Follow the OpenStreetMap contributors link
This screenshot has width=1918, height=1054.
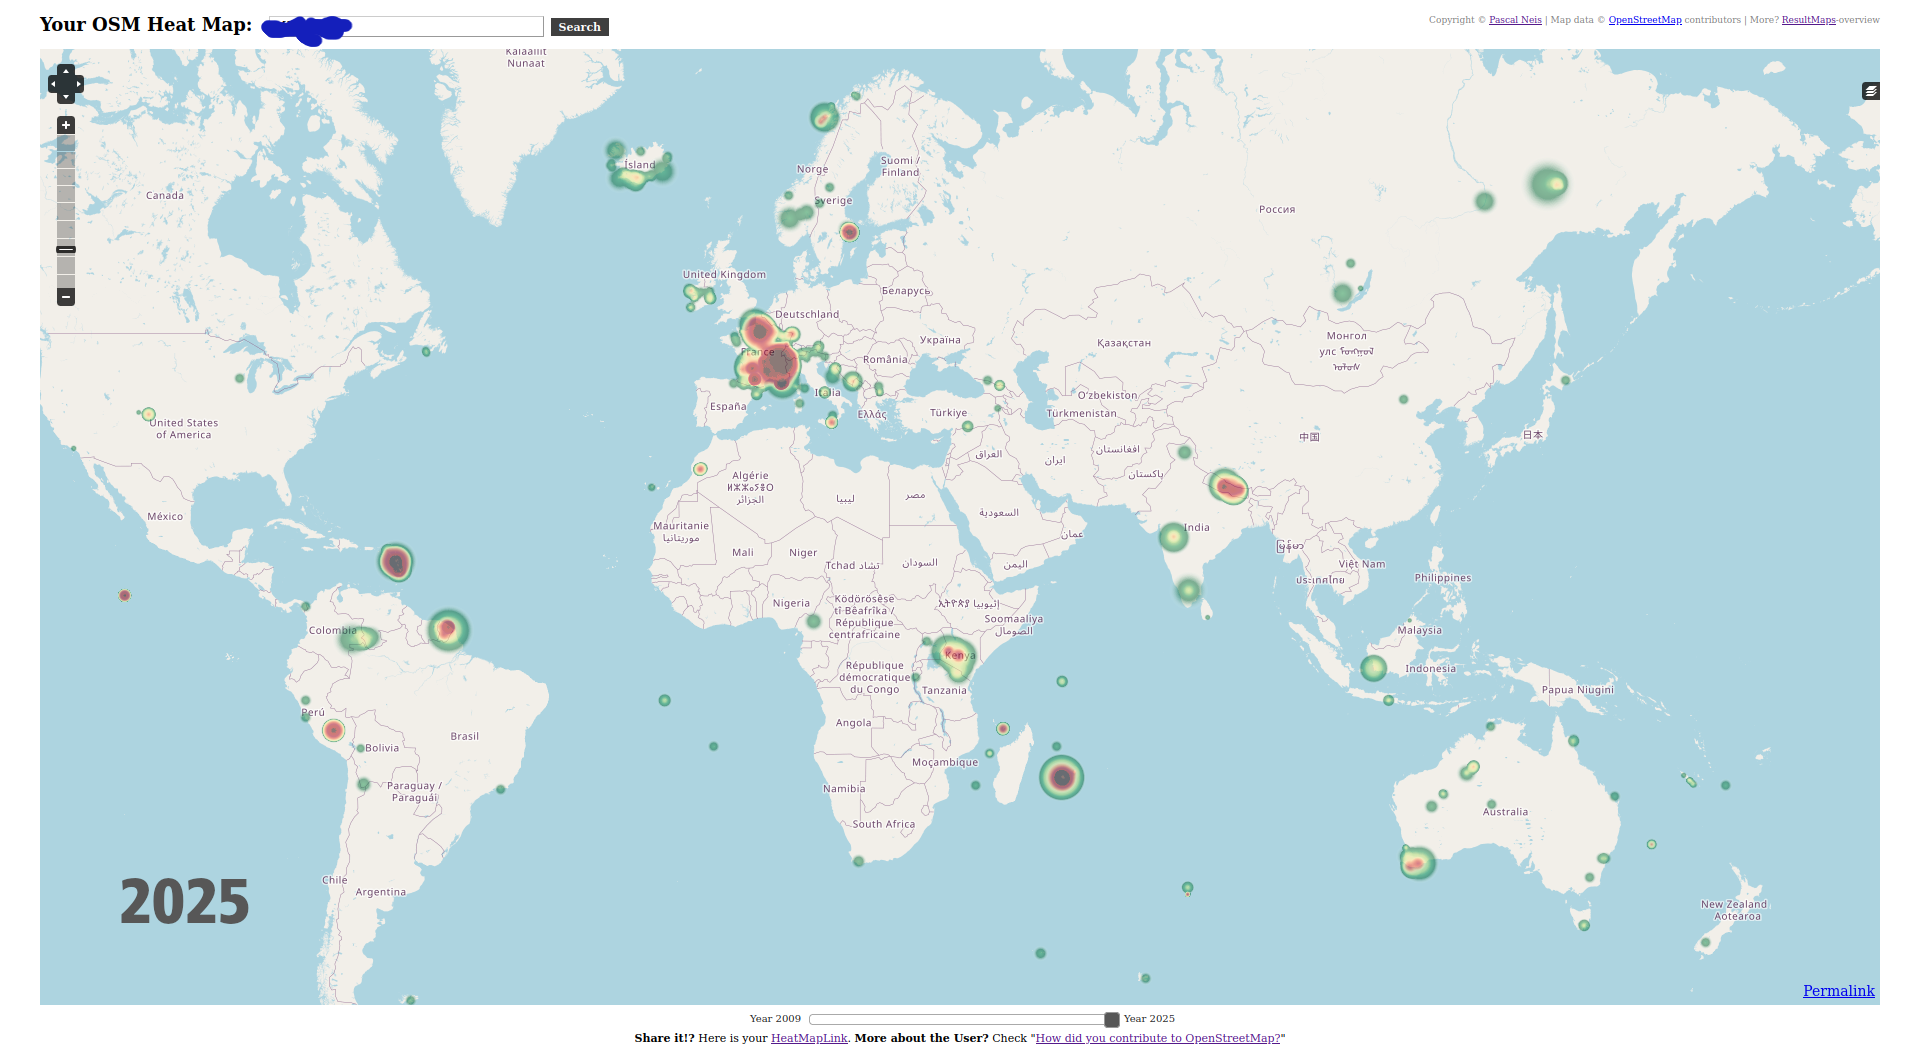(x=1645, y=20)
